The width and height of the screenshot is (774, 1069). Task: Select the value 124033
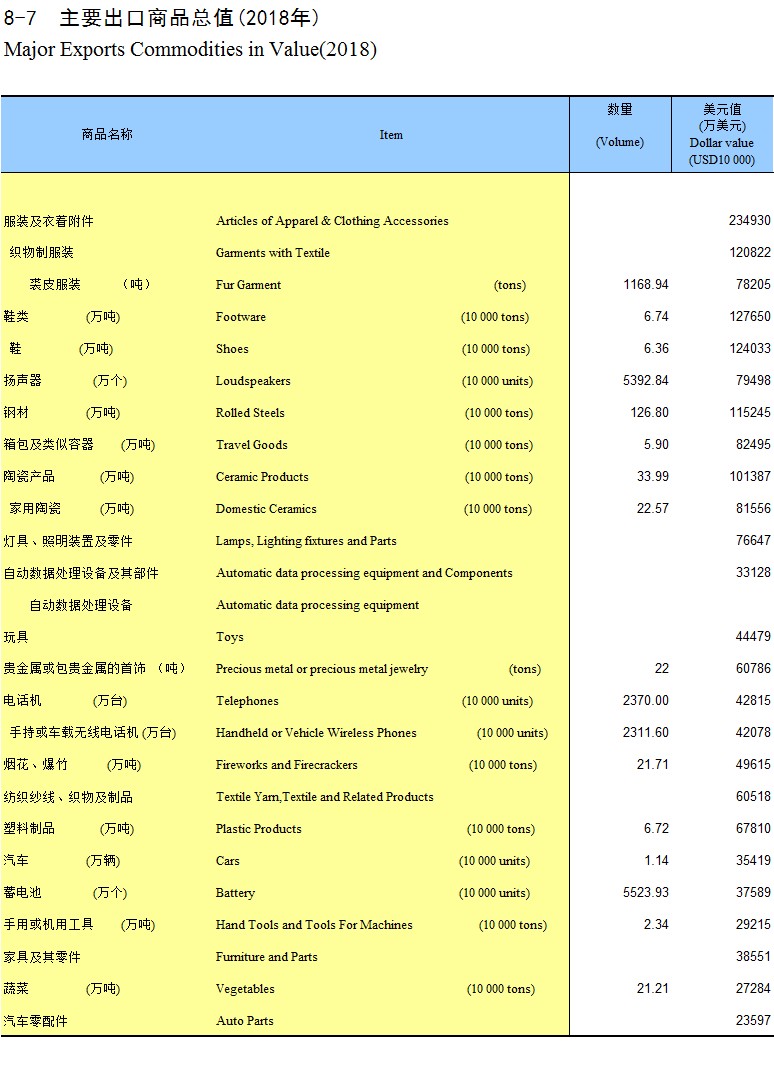749,348
